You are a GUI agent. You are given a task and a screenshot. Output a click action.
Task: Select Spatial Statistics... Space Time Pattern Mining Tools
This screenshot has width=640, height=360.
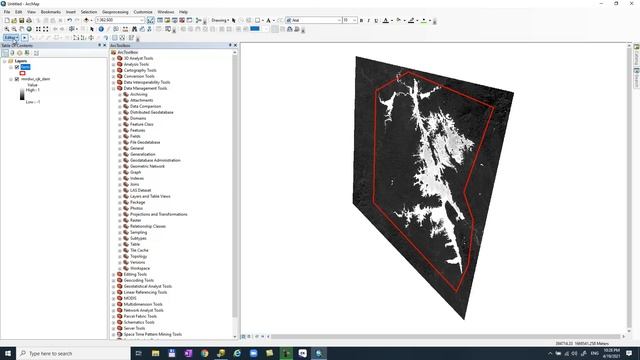click(153, 334)
